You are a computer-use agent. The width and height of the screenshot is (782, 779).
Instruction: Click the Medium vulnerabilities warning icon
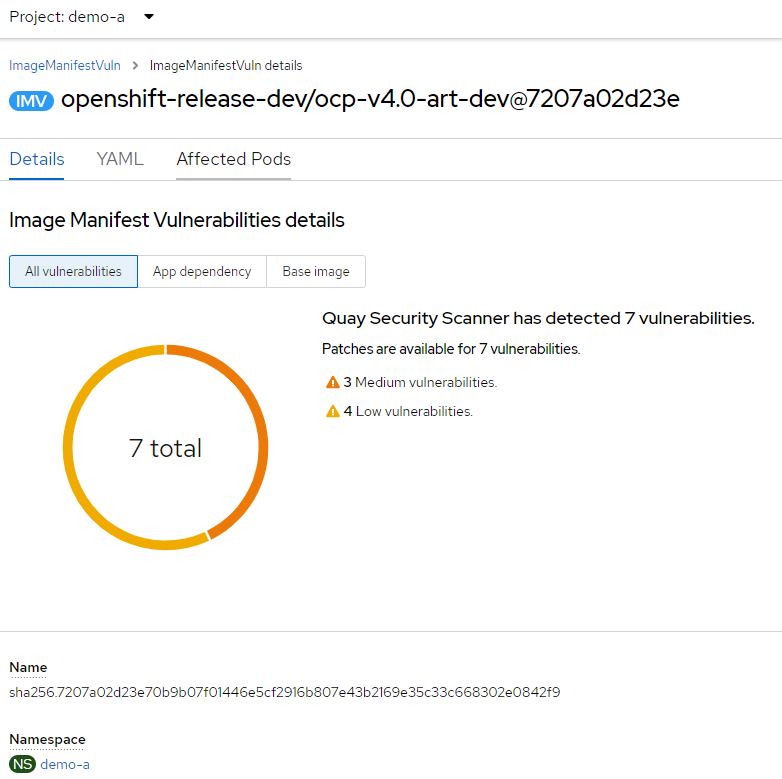click(333, 383)
